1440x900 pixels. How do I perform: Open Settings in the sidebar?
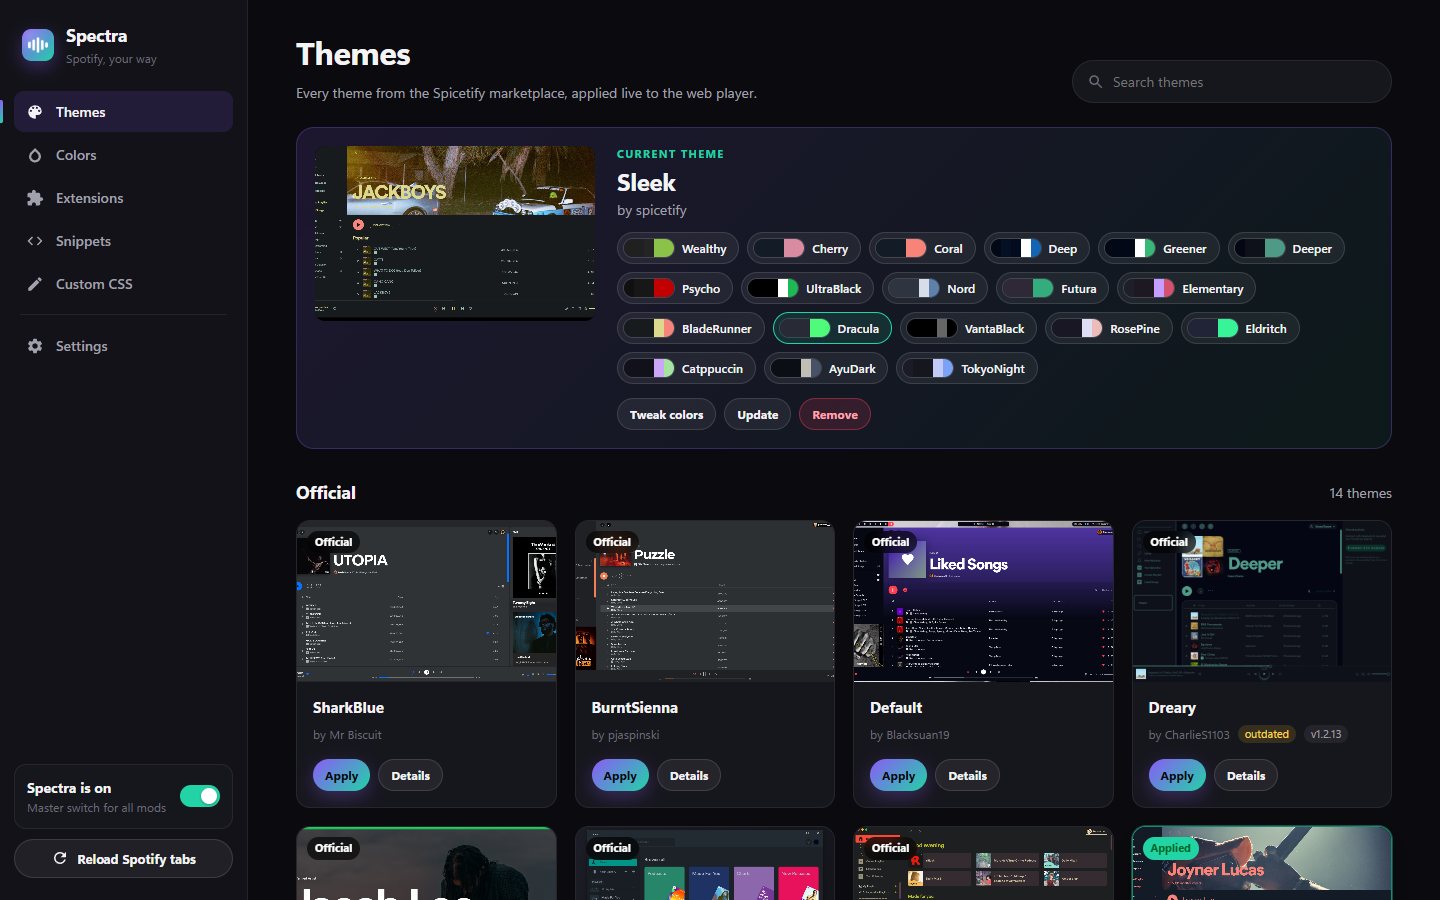(124, 346)
